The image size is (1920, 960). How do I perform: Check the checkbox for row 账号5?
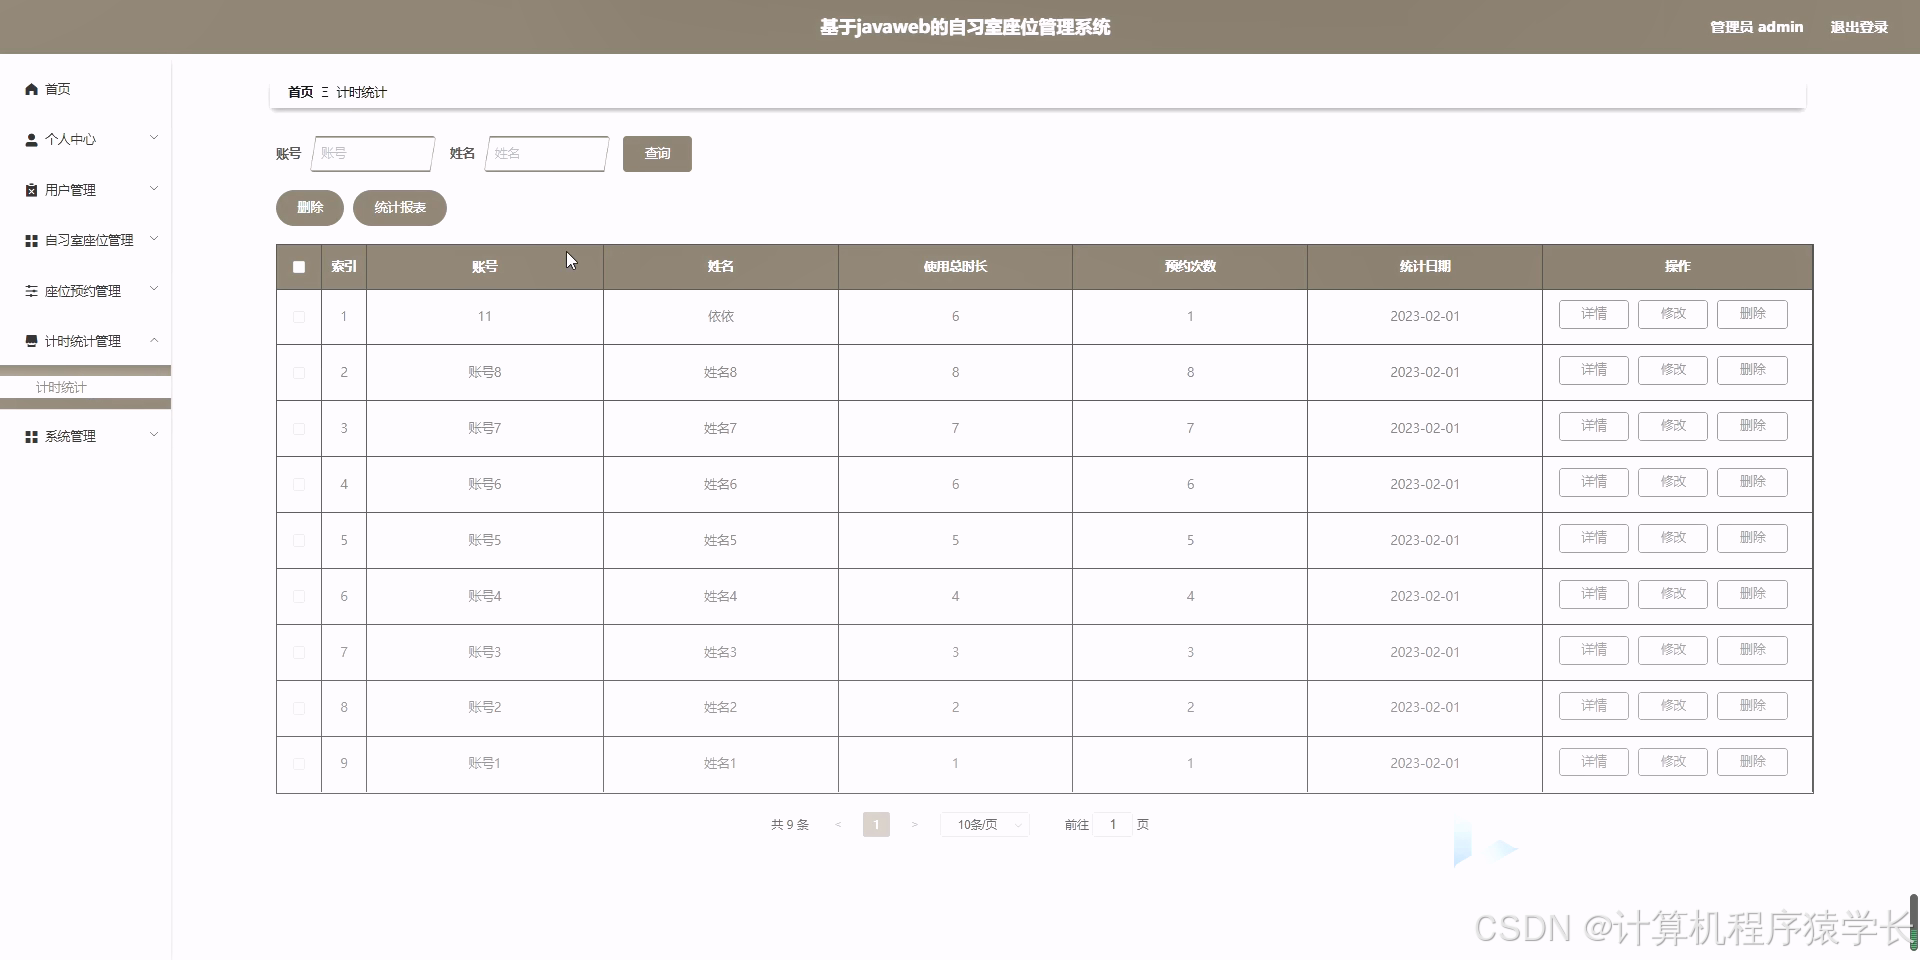[x=299, y=541]
